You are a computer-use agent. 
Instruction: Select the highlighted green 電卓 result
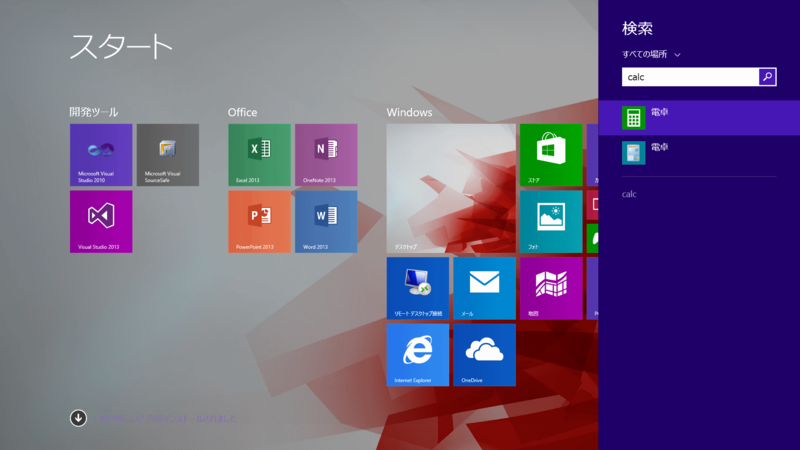tap(699, 118)
